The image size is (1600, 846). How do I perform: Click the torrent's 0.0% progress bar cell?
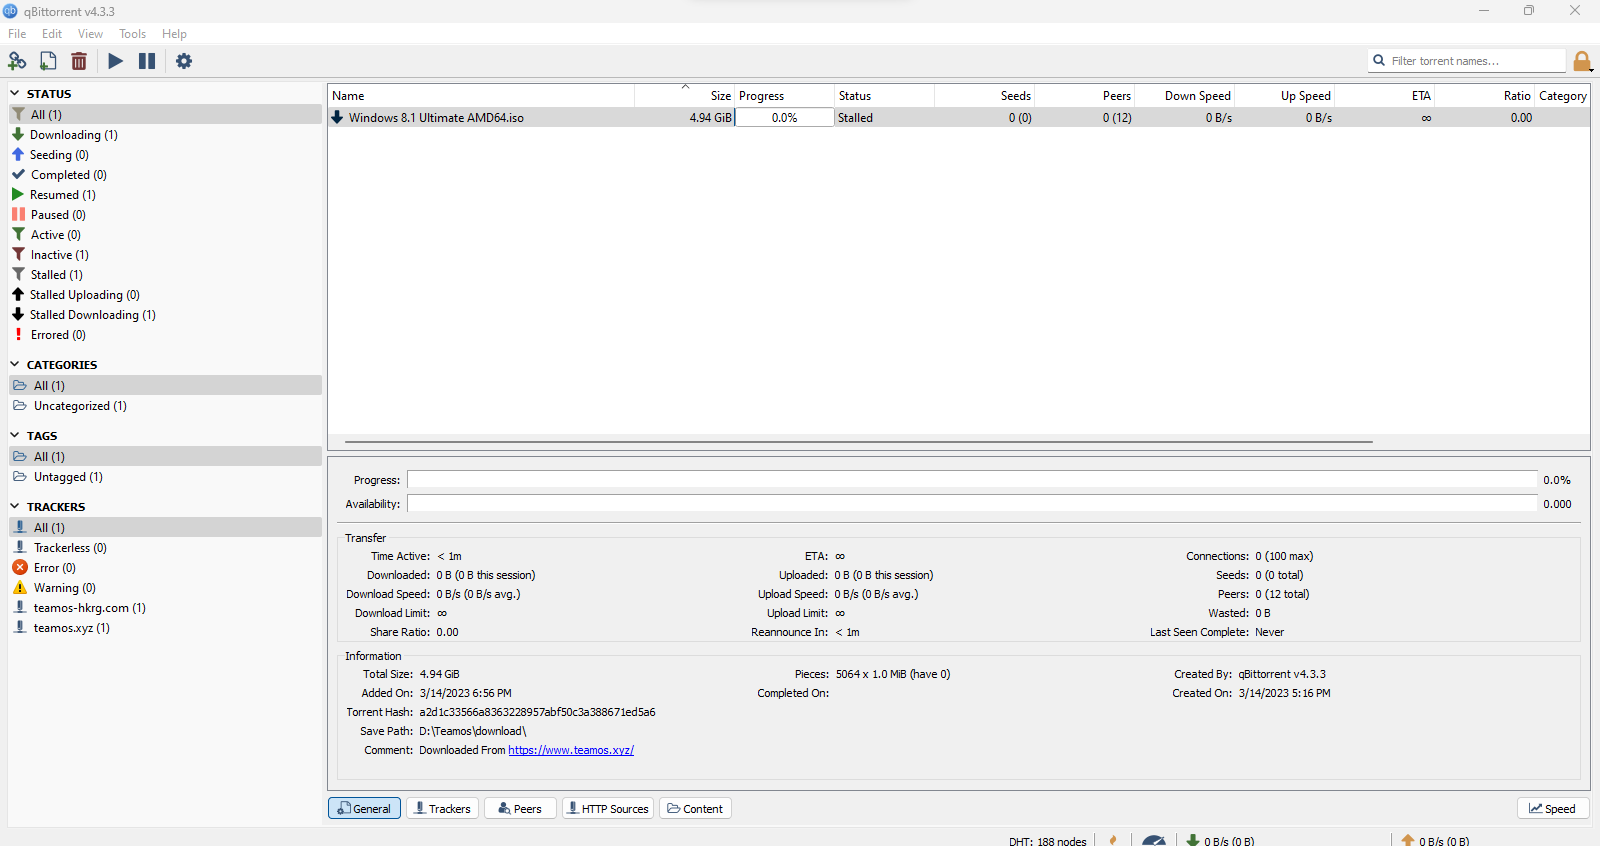tap(785, 117)
